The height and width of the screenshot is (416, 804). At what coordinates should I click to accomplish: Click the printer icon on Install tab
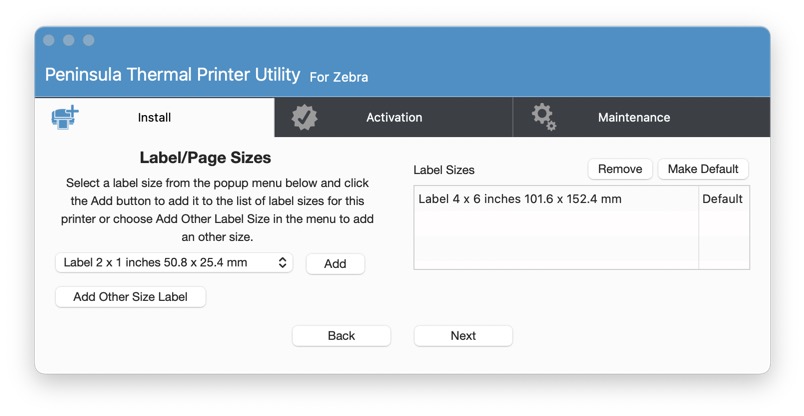tap(65, 117)
